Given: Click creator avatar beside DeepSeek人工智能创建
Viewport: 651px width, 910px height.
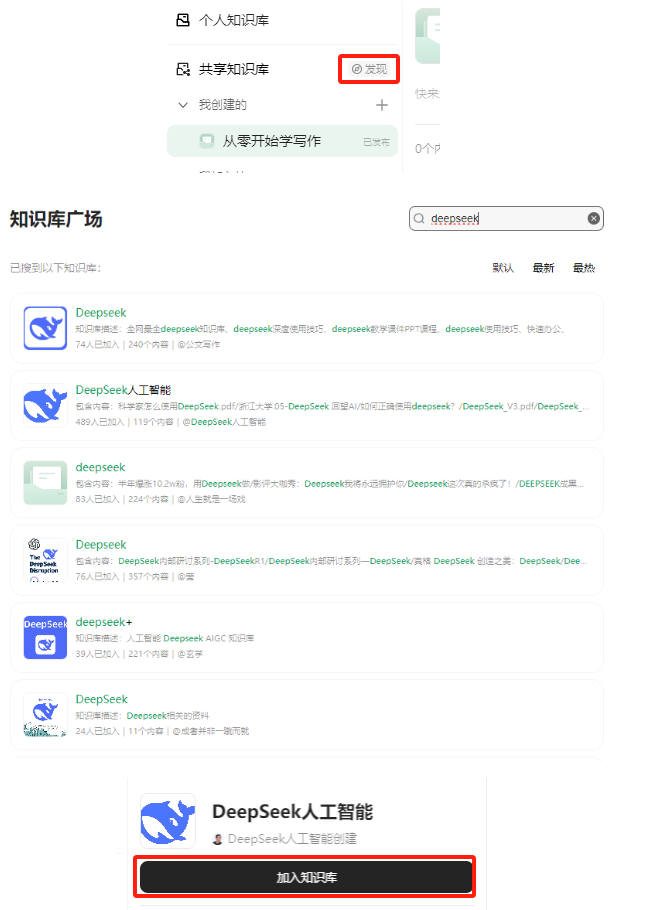Looking at the screenshot, I should 218,839.
